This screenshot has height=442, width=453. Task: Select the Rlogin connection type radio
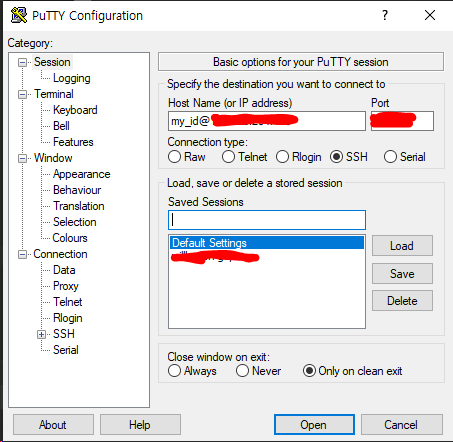pyautogui.click(x=282, y=157)
